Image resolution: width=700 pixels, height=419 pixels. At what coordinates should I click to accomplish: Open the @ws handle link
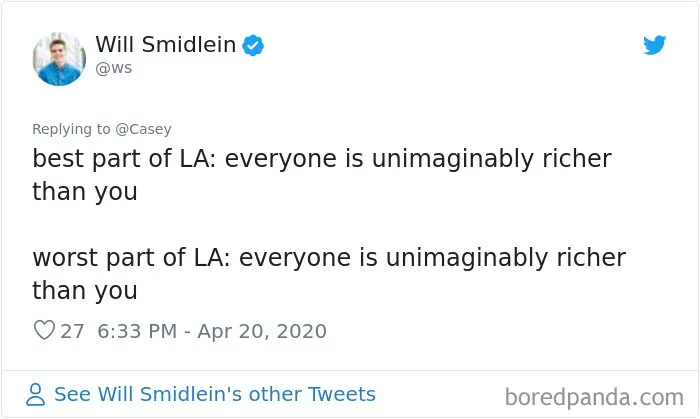tap(114, 68)
